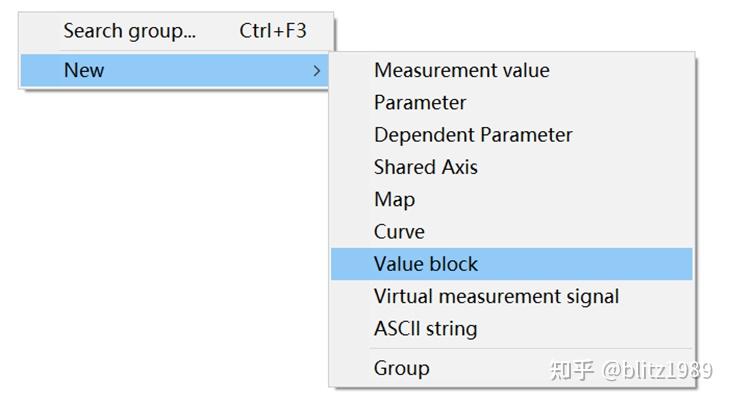
Task: Select Parameter from the New submenu
Action: 420,102
